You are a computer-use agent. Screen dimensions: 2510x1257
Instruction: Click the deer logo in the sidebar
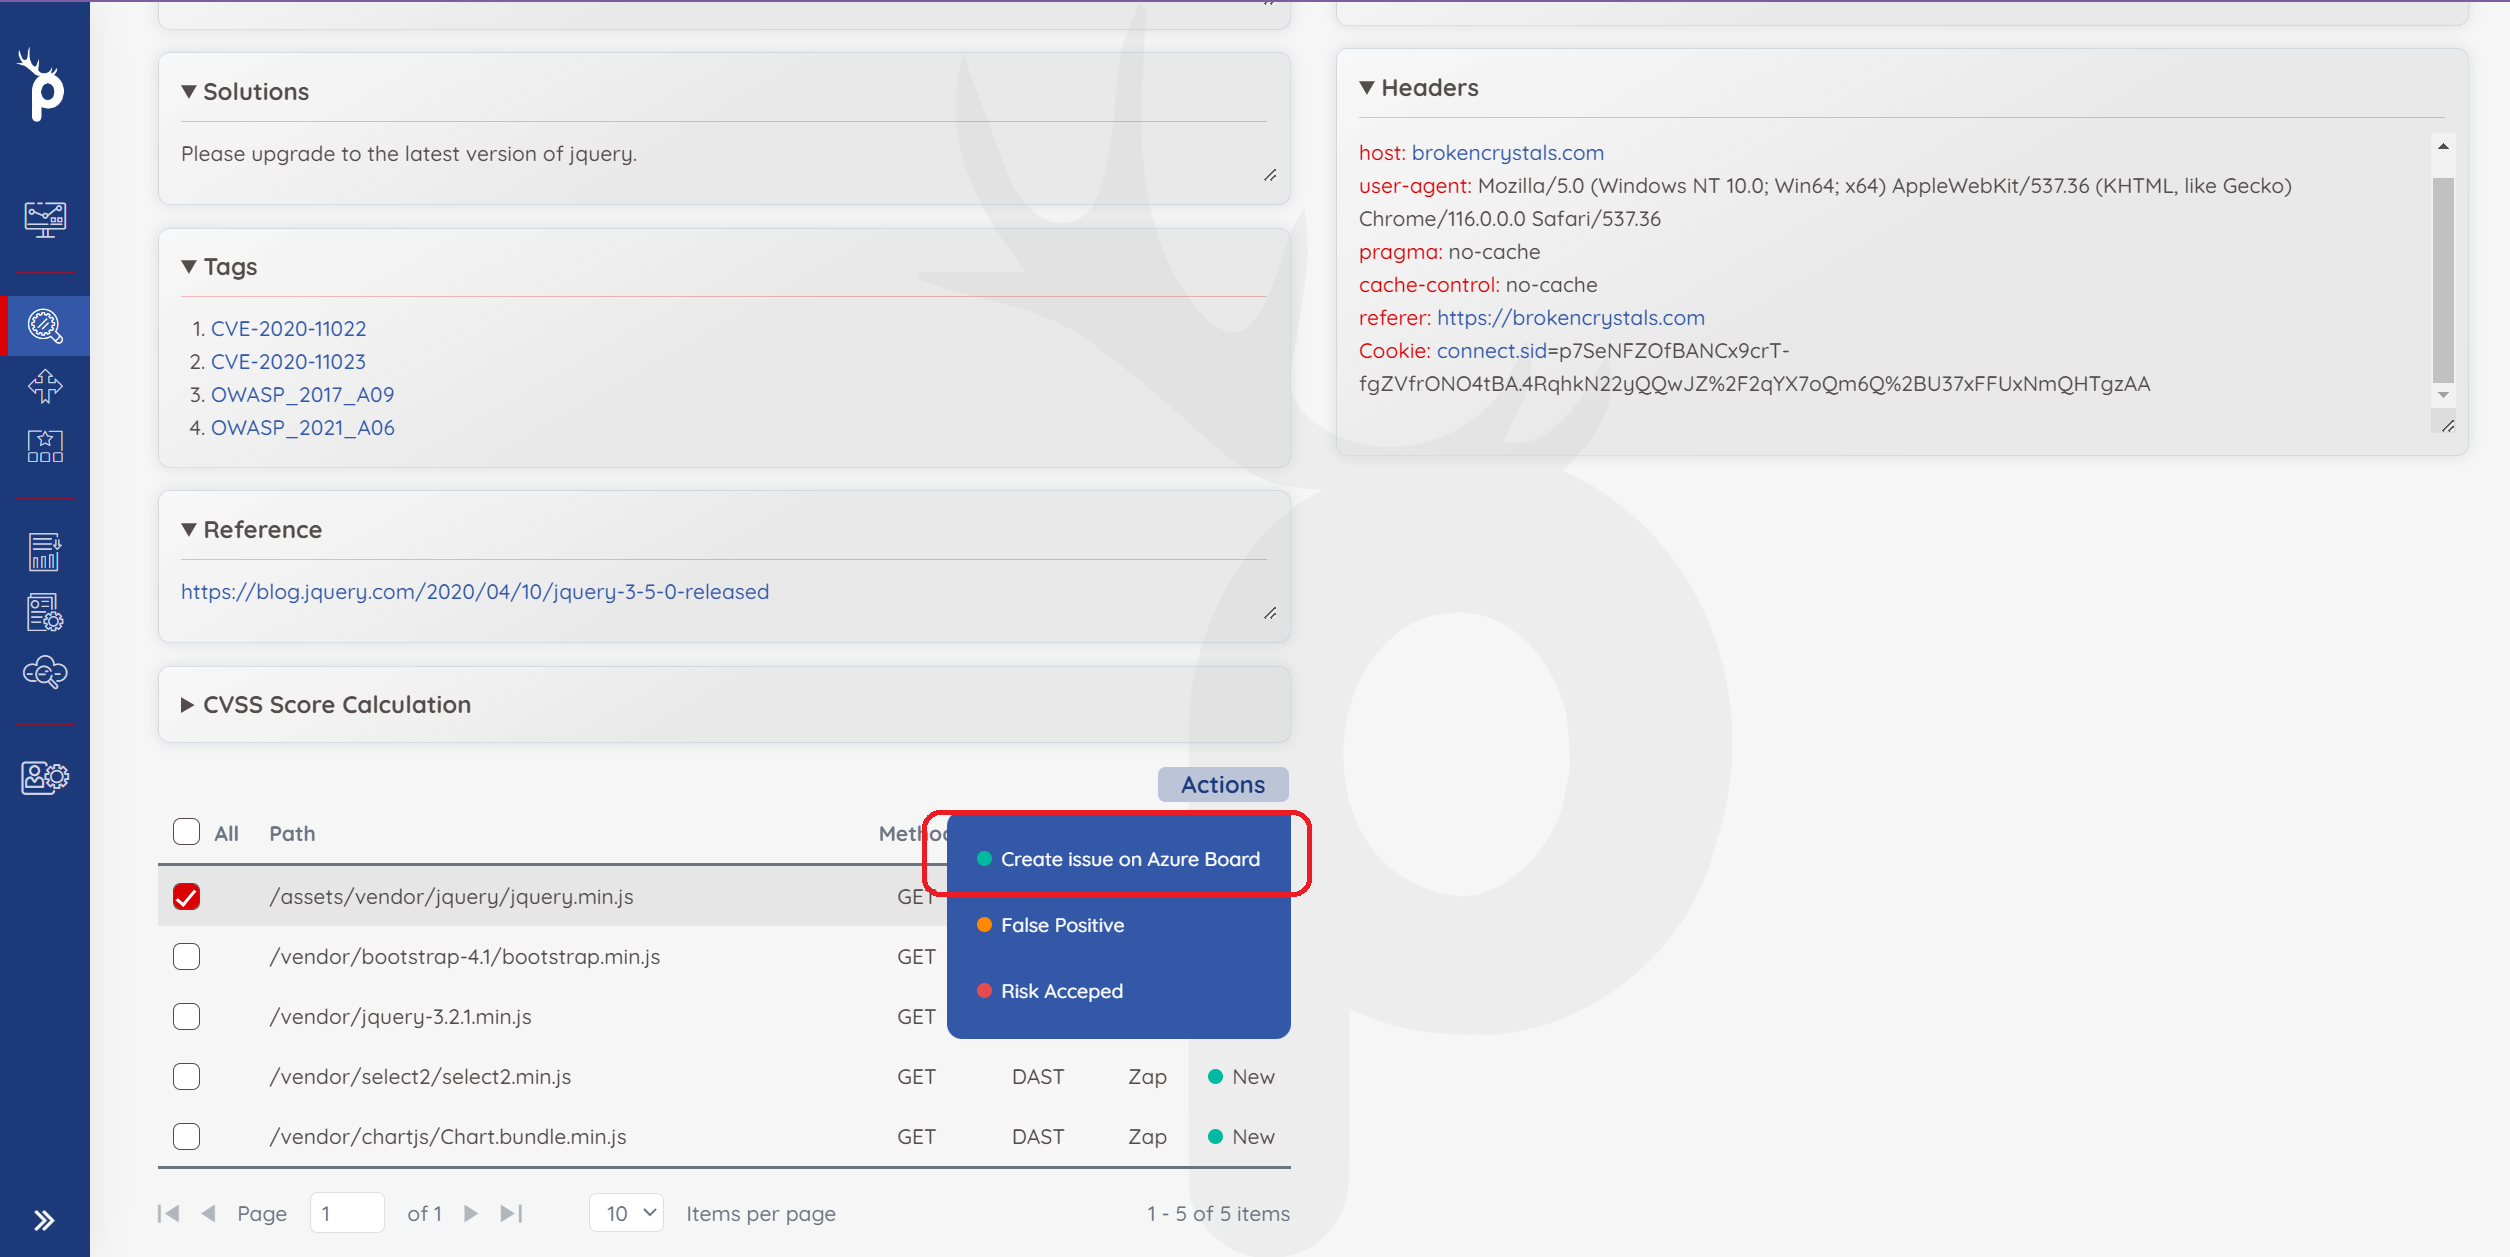click(x=42, y=86)
